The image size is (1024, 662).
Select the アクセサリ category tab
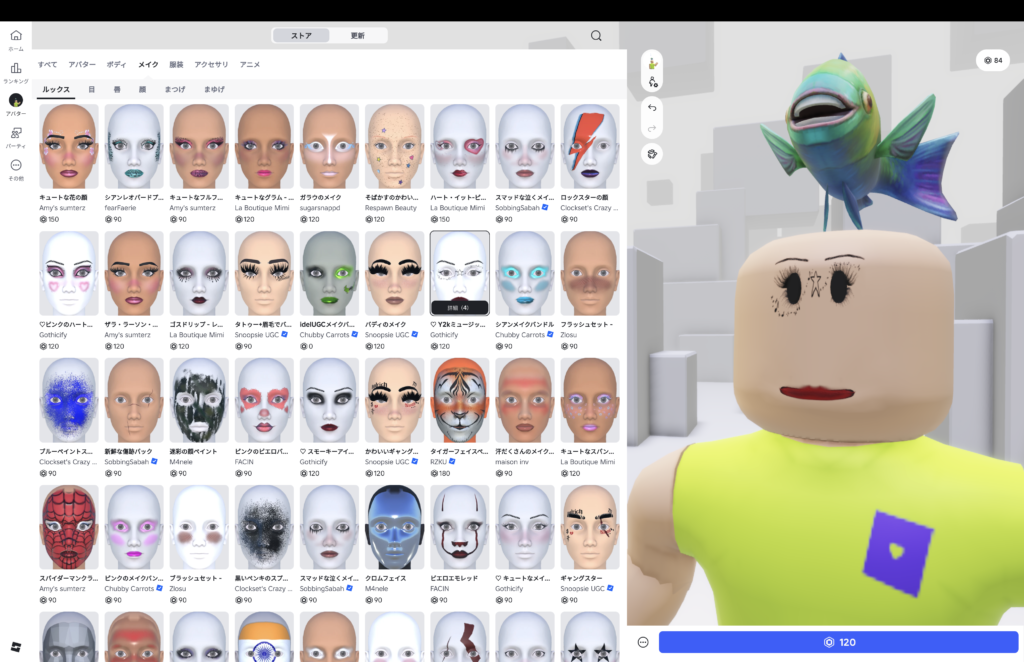click(x=211, y=64)
